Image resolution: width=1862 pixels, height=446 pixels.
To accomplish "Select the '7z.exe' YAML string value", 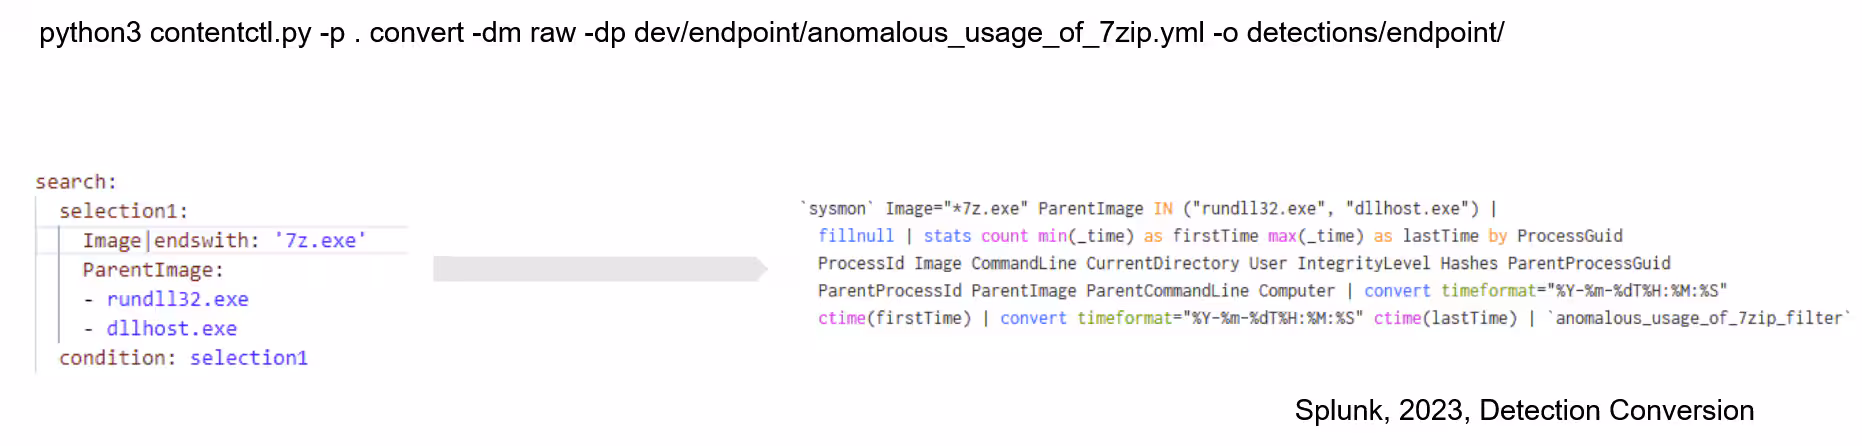I will tap(320, 241).
